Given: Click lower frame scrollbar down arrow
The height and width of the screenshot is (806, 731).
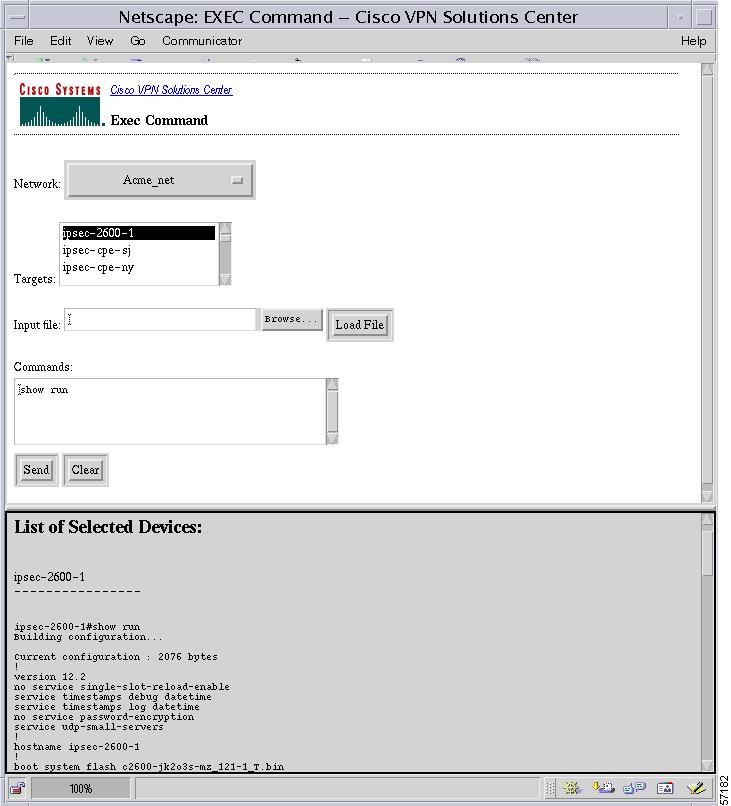Looking at the screenshot, I should pos(707,764).
